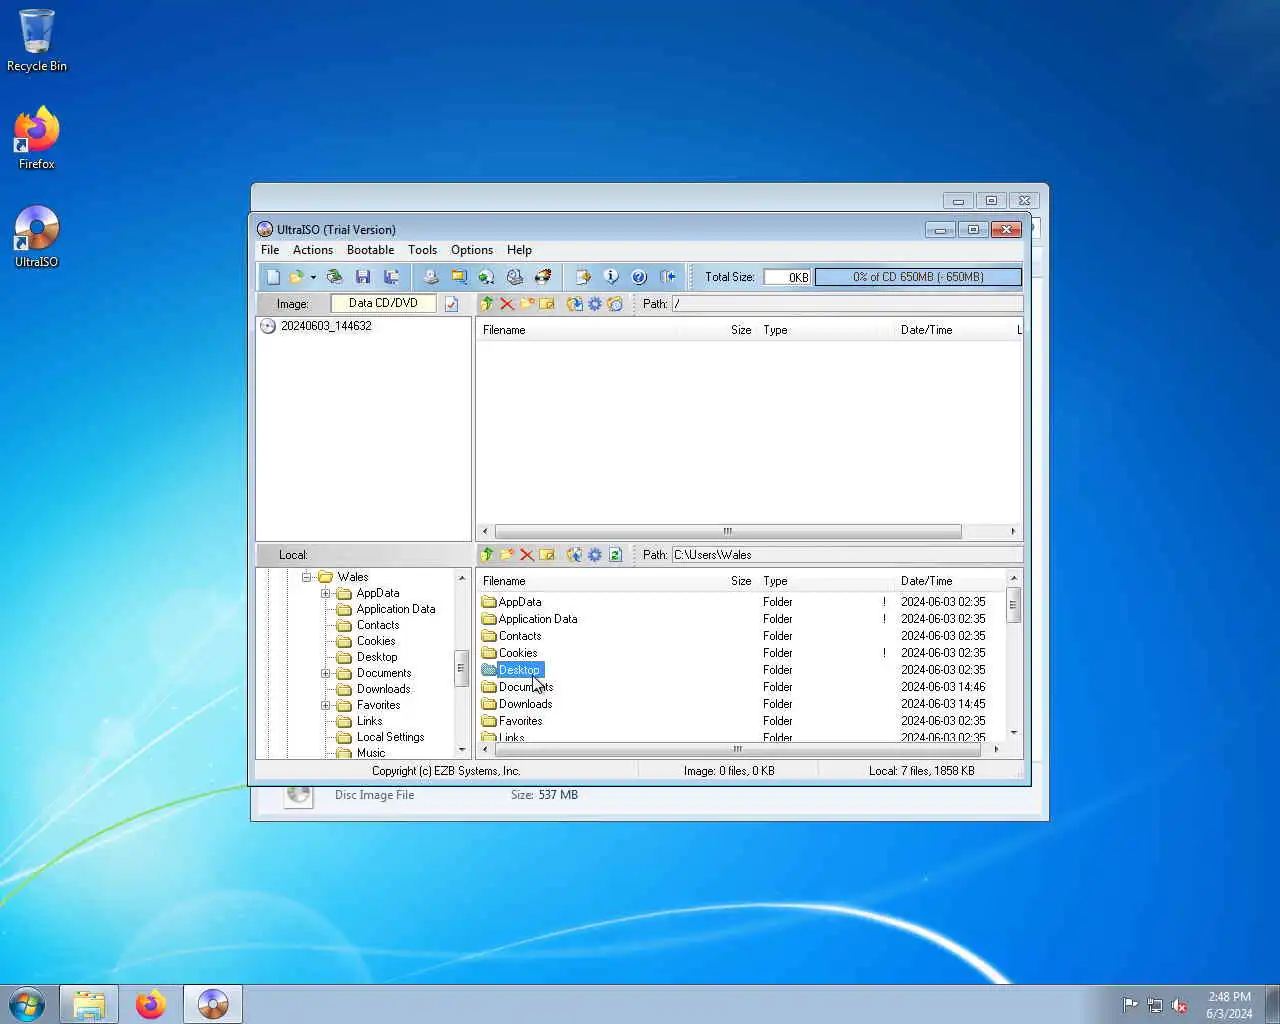Viewport: 1280px width, 1024px height.
Task: Open the File menu
Action: 270,250
